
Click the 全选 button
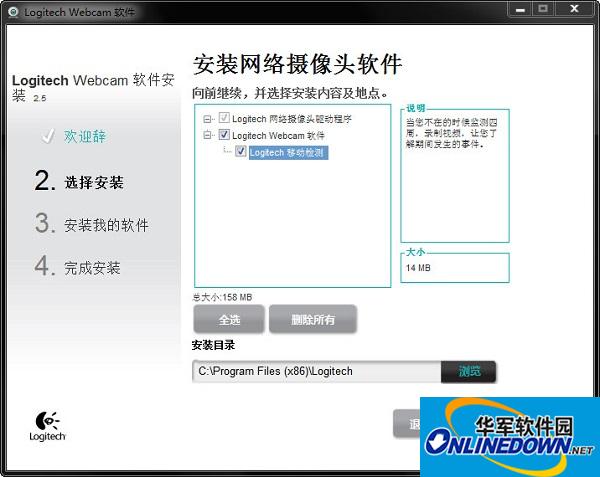tap(229, 319)
